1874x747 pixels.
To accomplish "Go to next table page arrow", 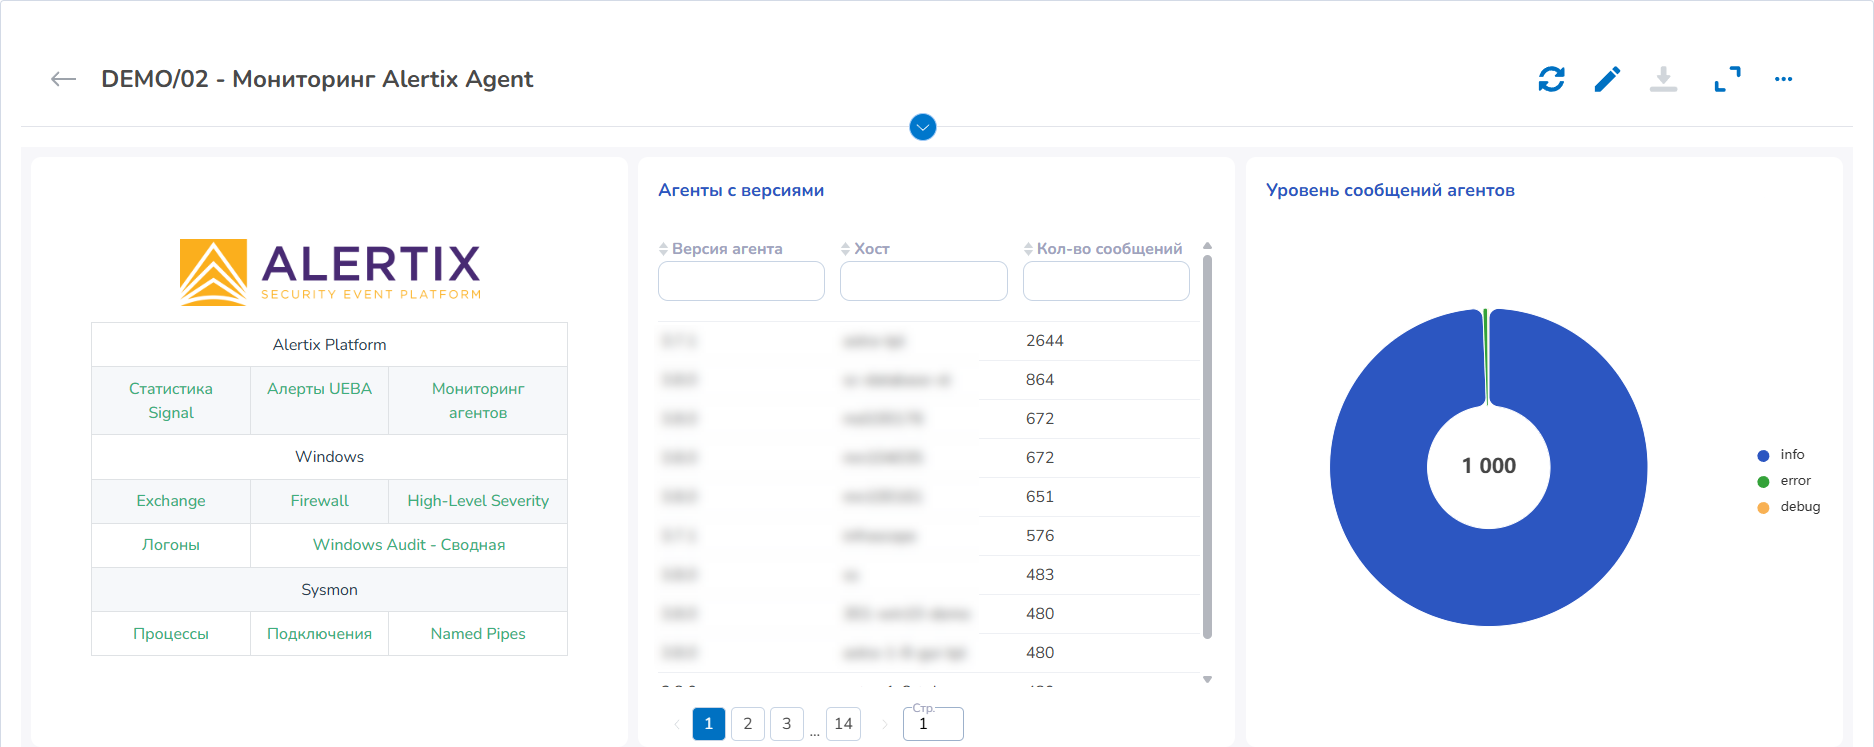I will (884, 724).
